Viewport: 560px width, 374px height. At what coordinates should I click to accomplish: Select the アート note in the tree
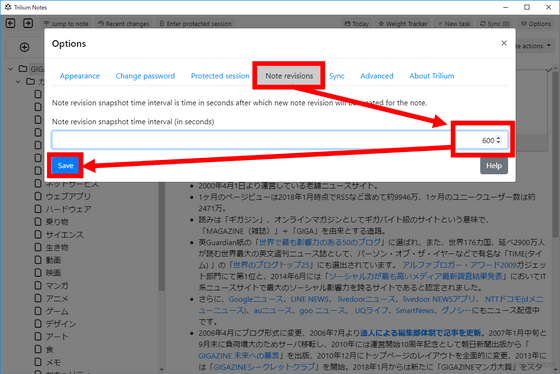[57, 337]
